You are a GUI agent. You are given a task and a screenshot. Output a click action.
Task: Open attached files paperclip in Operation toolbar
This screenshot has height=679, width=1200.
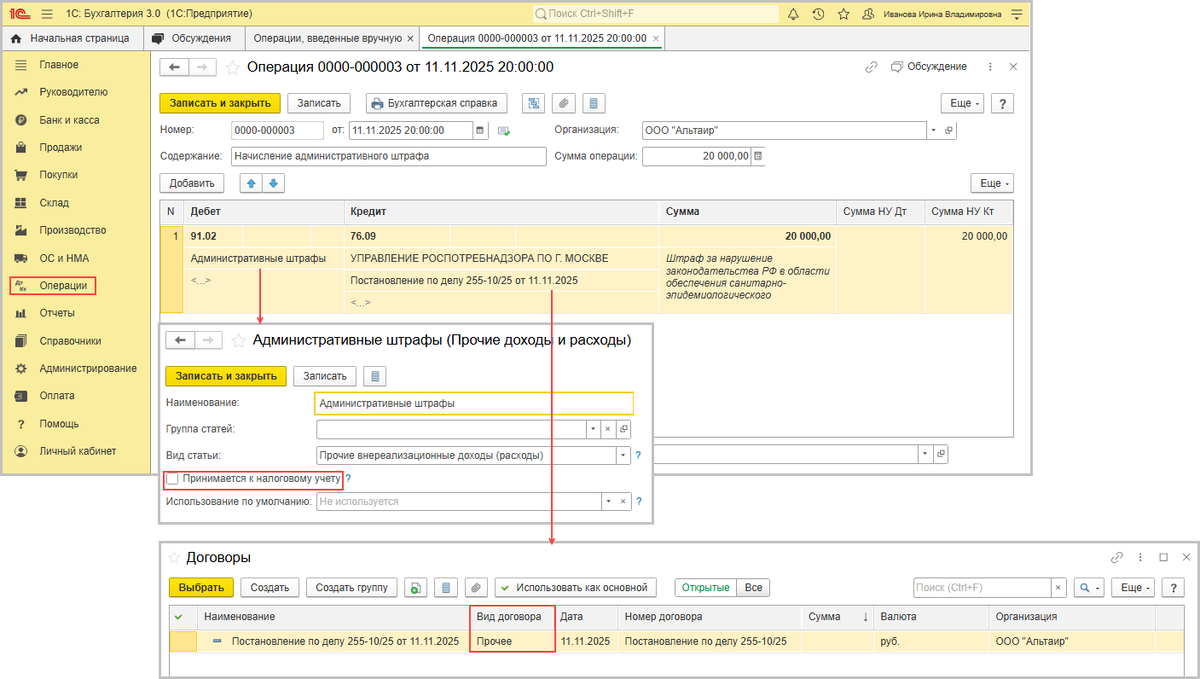(x=564, y=103)
